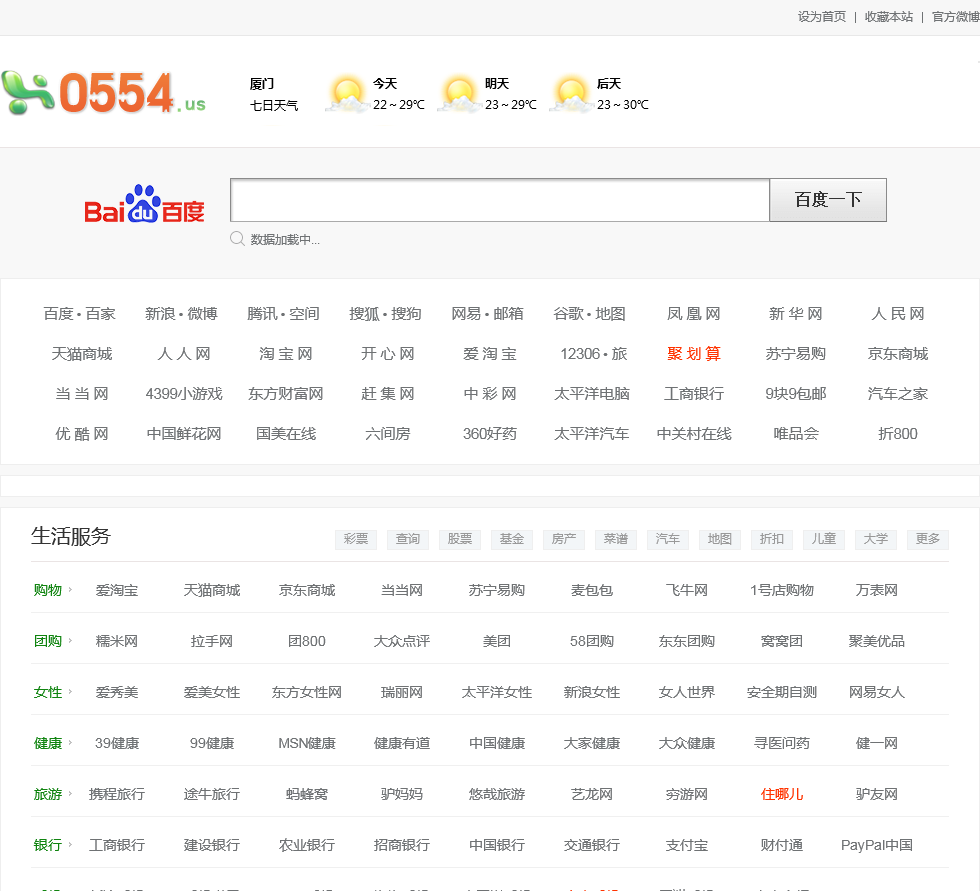Open the 基金 category tab

tap(511, 539)
